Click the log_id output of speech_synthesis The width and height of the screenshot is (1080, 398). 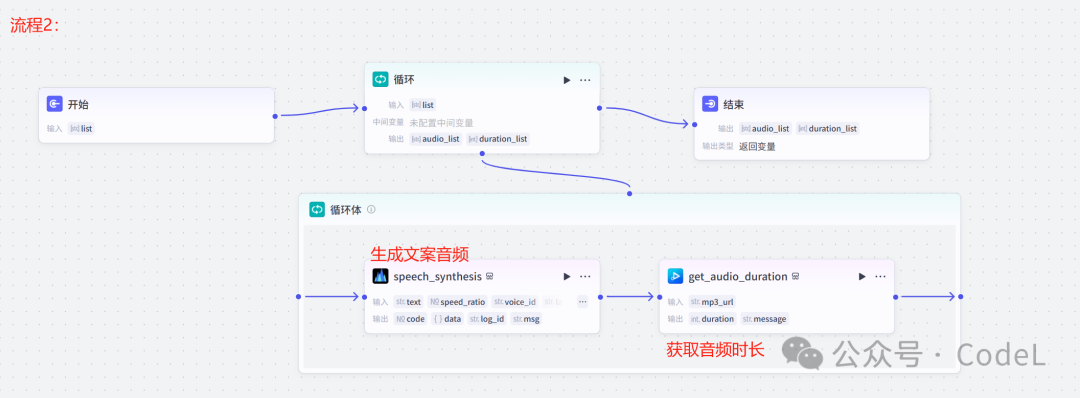click(x=487, y=319)
